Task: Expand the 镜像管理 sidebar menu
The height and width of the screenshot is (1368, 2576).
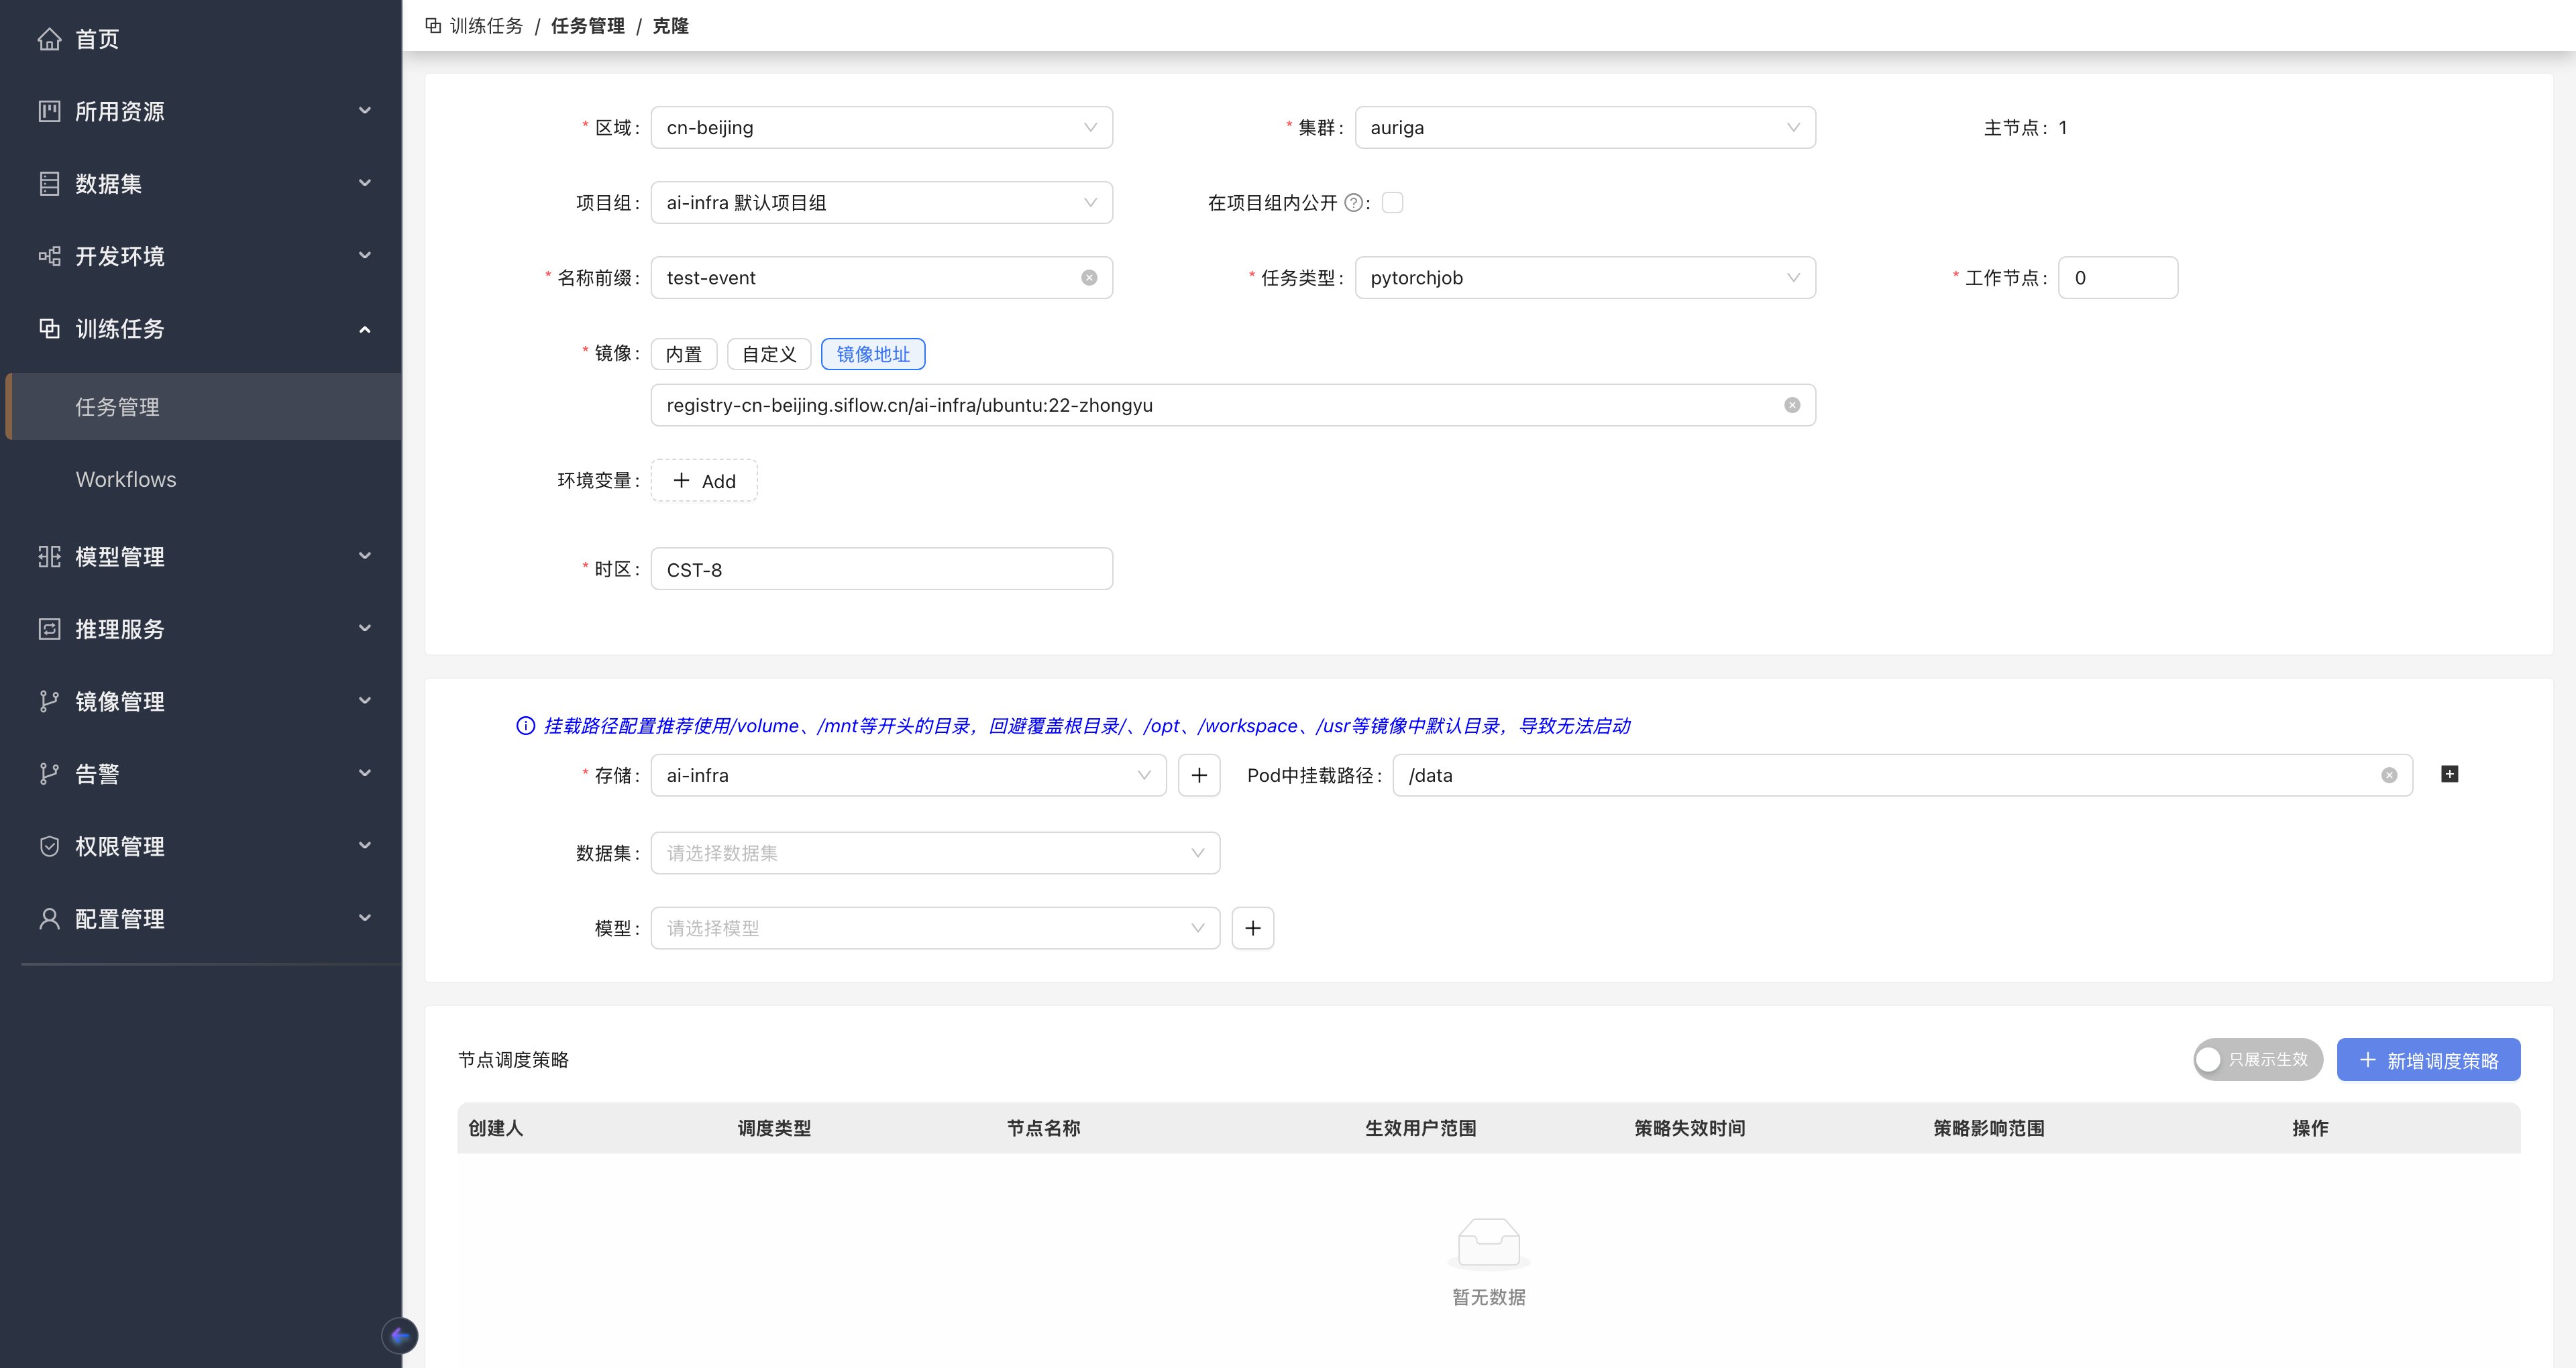Action: [365, 701]
